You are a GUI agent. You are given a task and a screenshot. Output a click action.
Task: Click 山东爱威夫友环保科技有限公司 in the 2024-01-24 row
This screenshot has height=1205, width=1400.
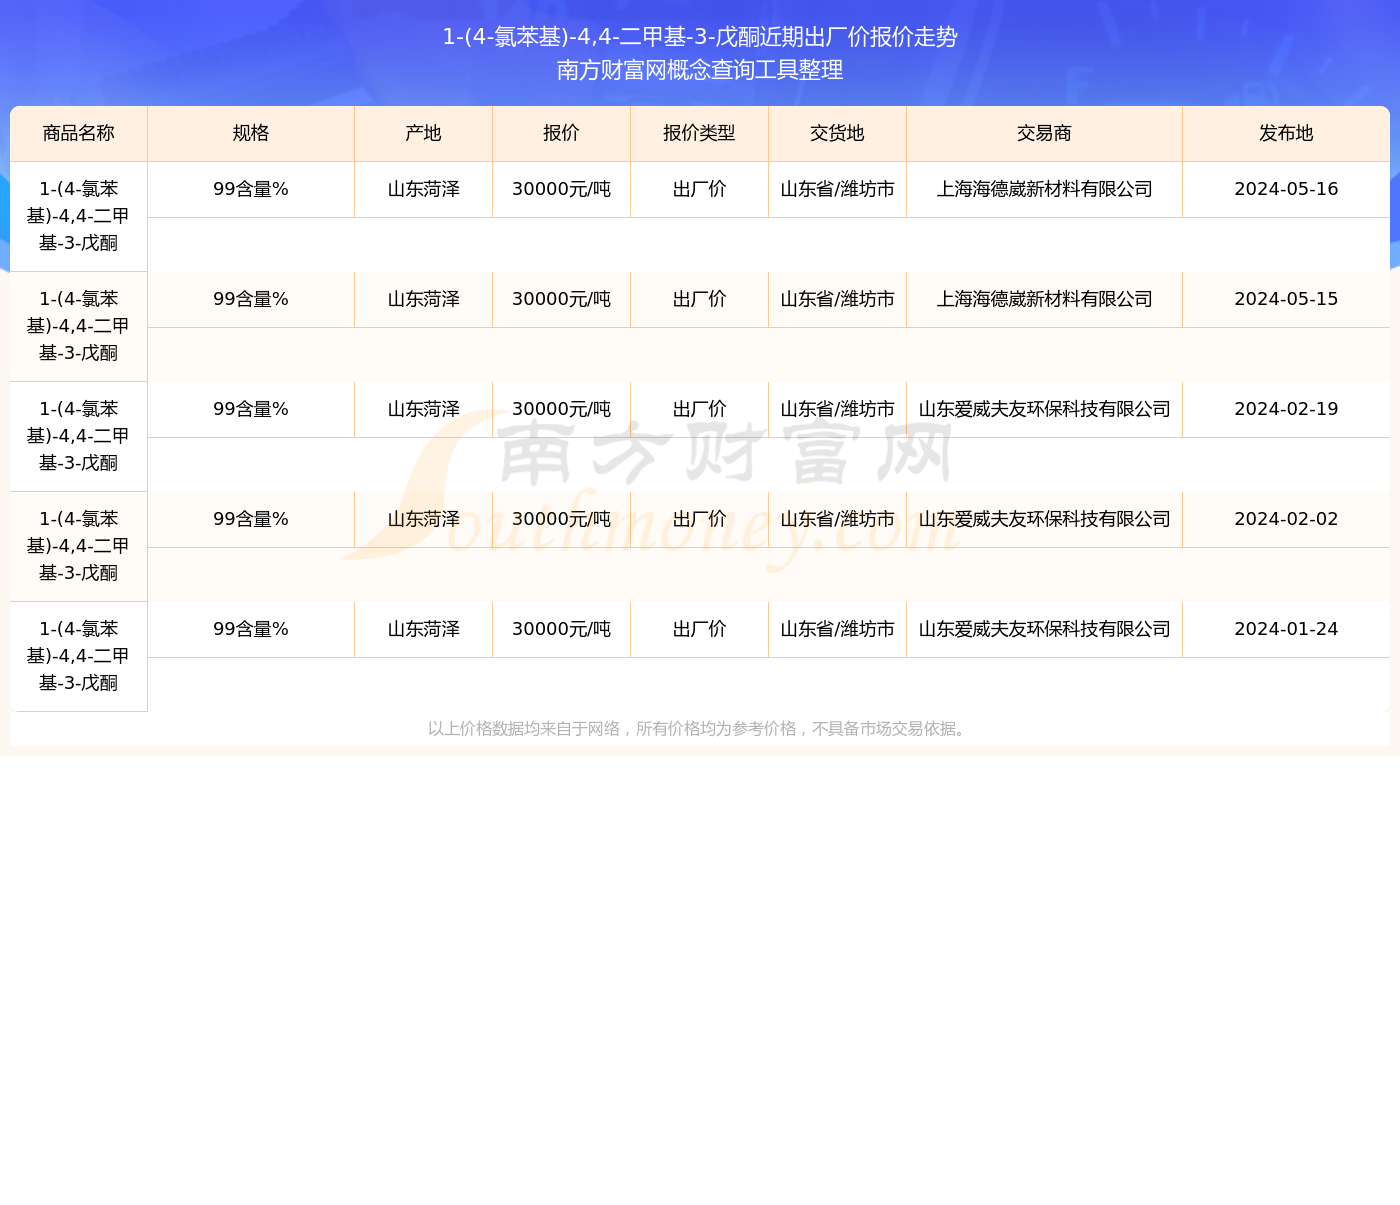pos(1044,629)
